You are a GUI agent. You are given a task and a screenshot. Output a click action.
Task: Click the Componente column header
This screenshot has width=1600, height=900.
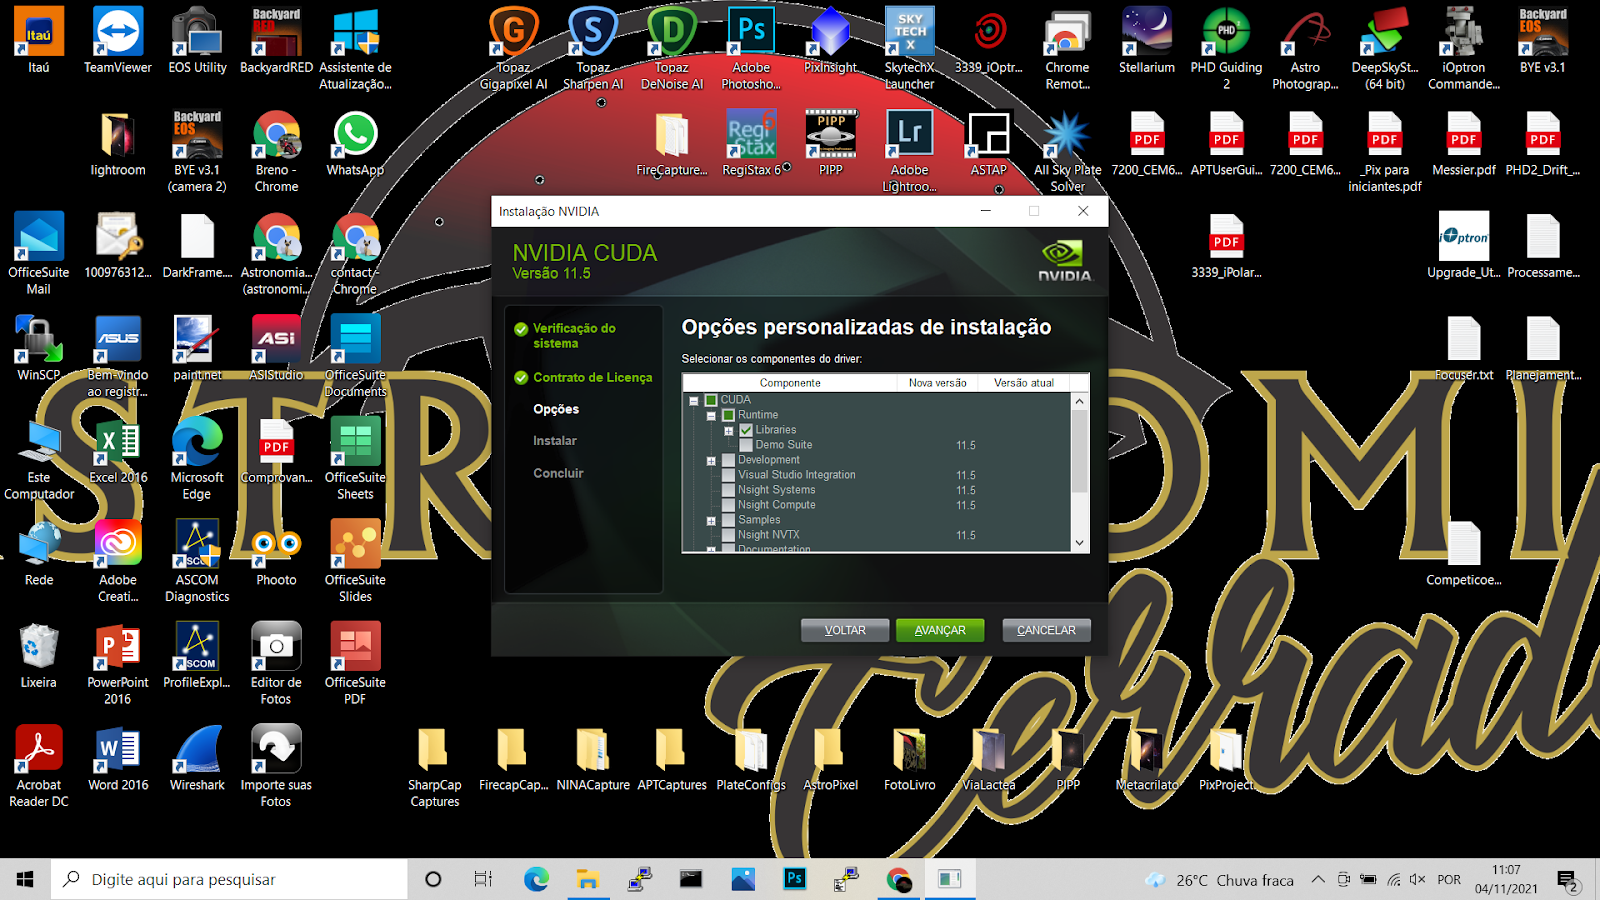790,383
